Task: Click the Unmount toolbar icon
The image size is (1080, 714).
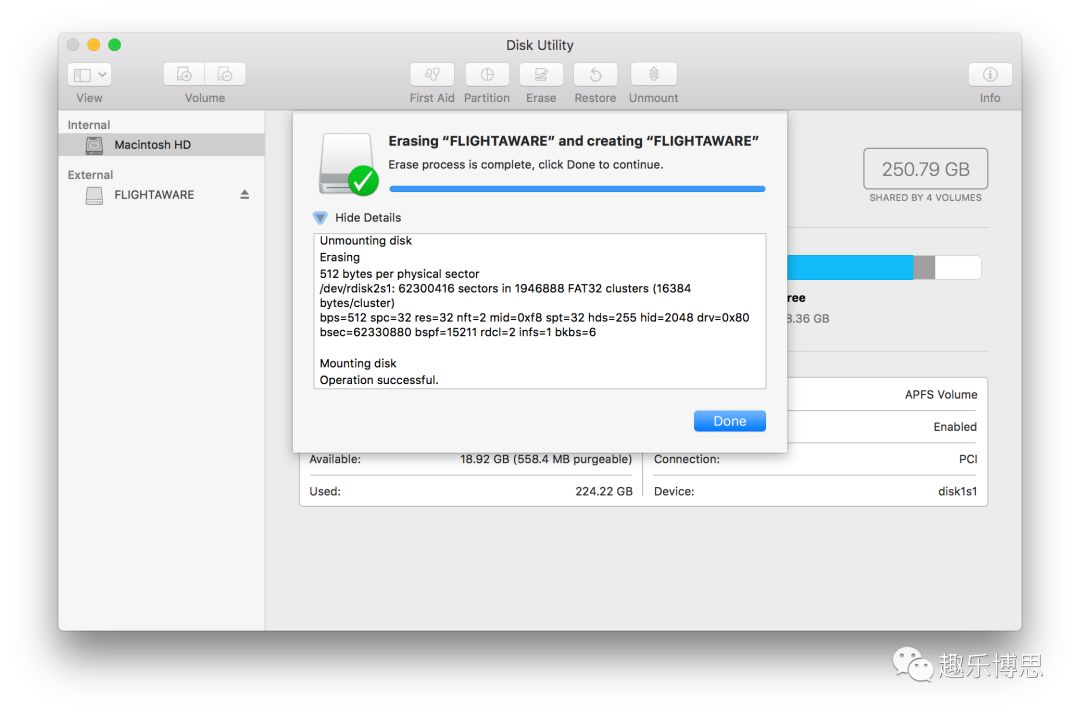Action: click(x=654, y=74)
